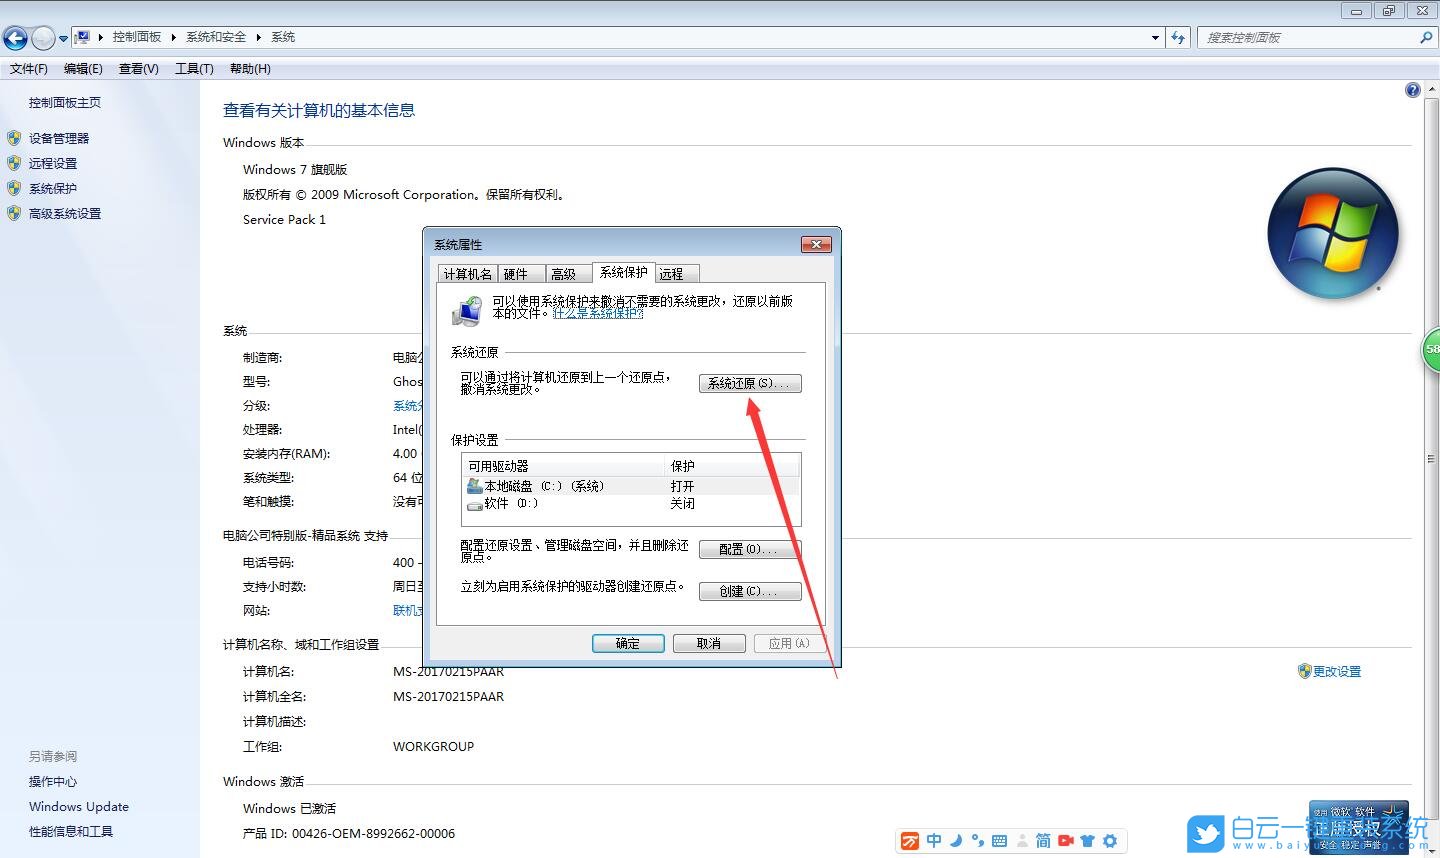This screenshot has height=858, width=1440.
Task: Open address bar history dropdown
Action: point(1156,38)
